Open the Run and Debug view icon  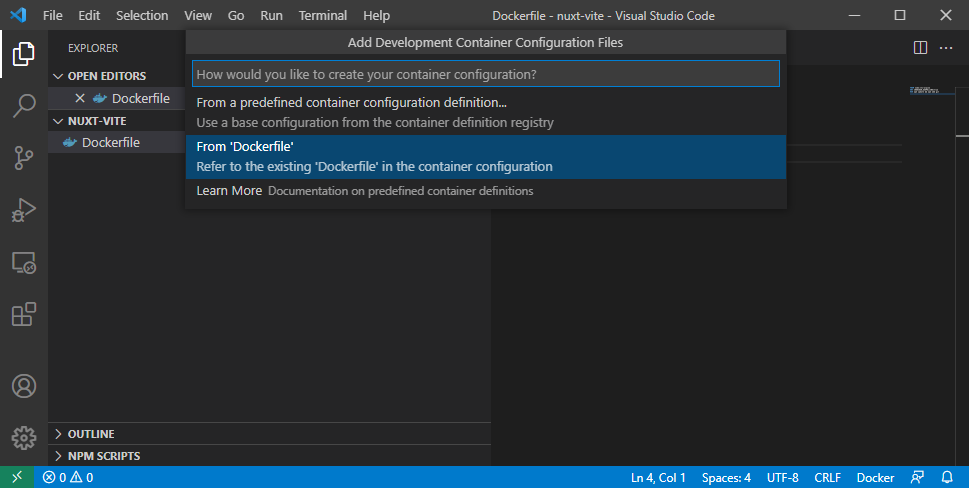[23, 210]
